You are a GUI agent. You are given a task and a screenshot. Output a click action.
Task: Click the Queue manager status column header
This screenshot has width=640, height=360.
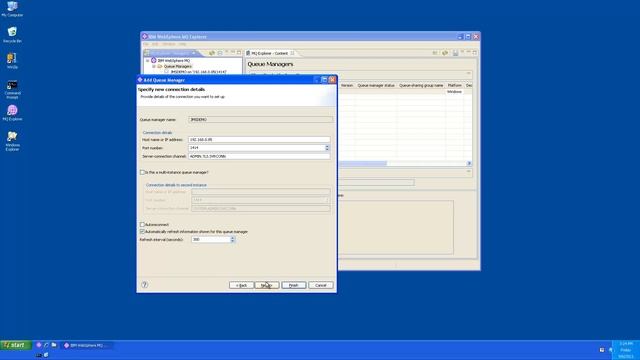(x=376, y=85)
